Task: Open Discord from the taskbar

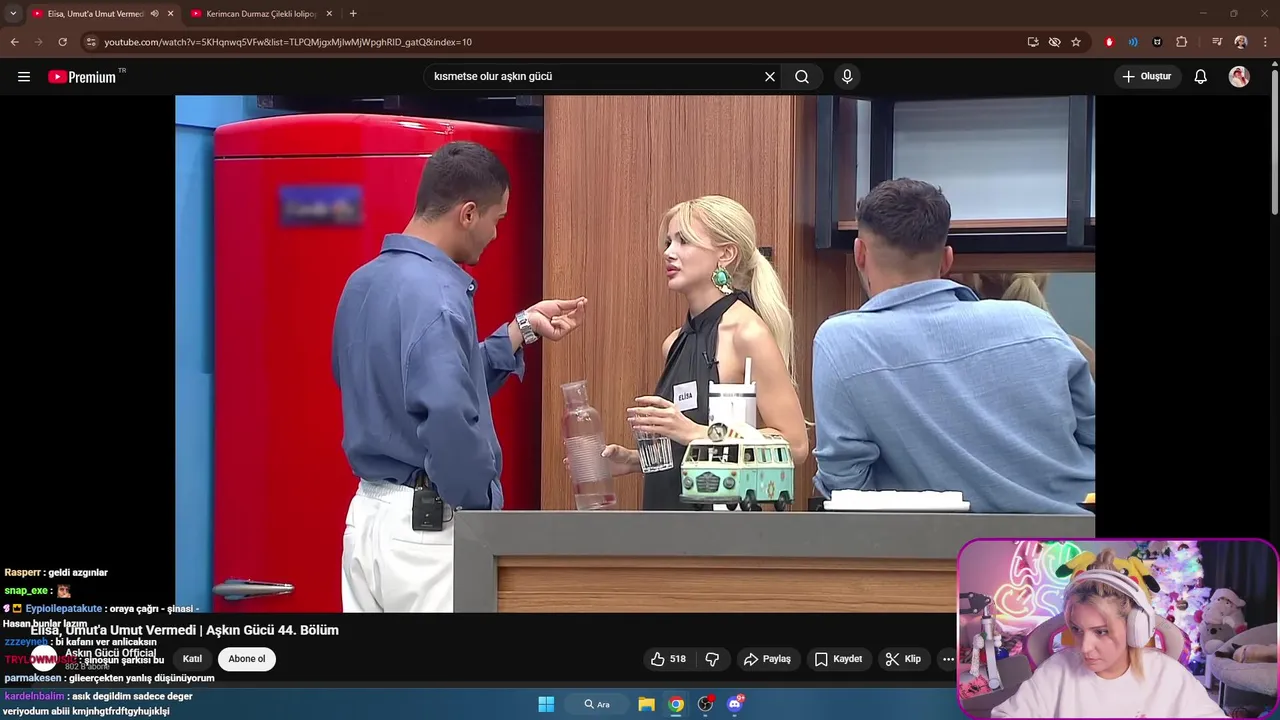Action: [x=736, y=704]
